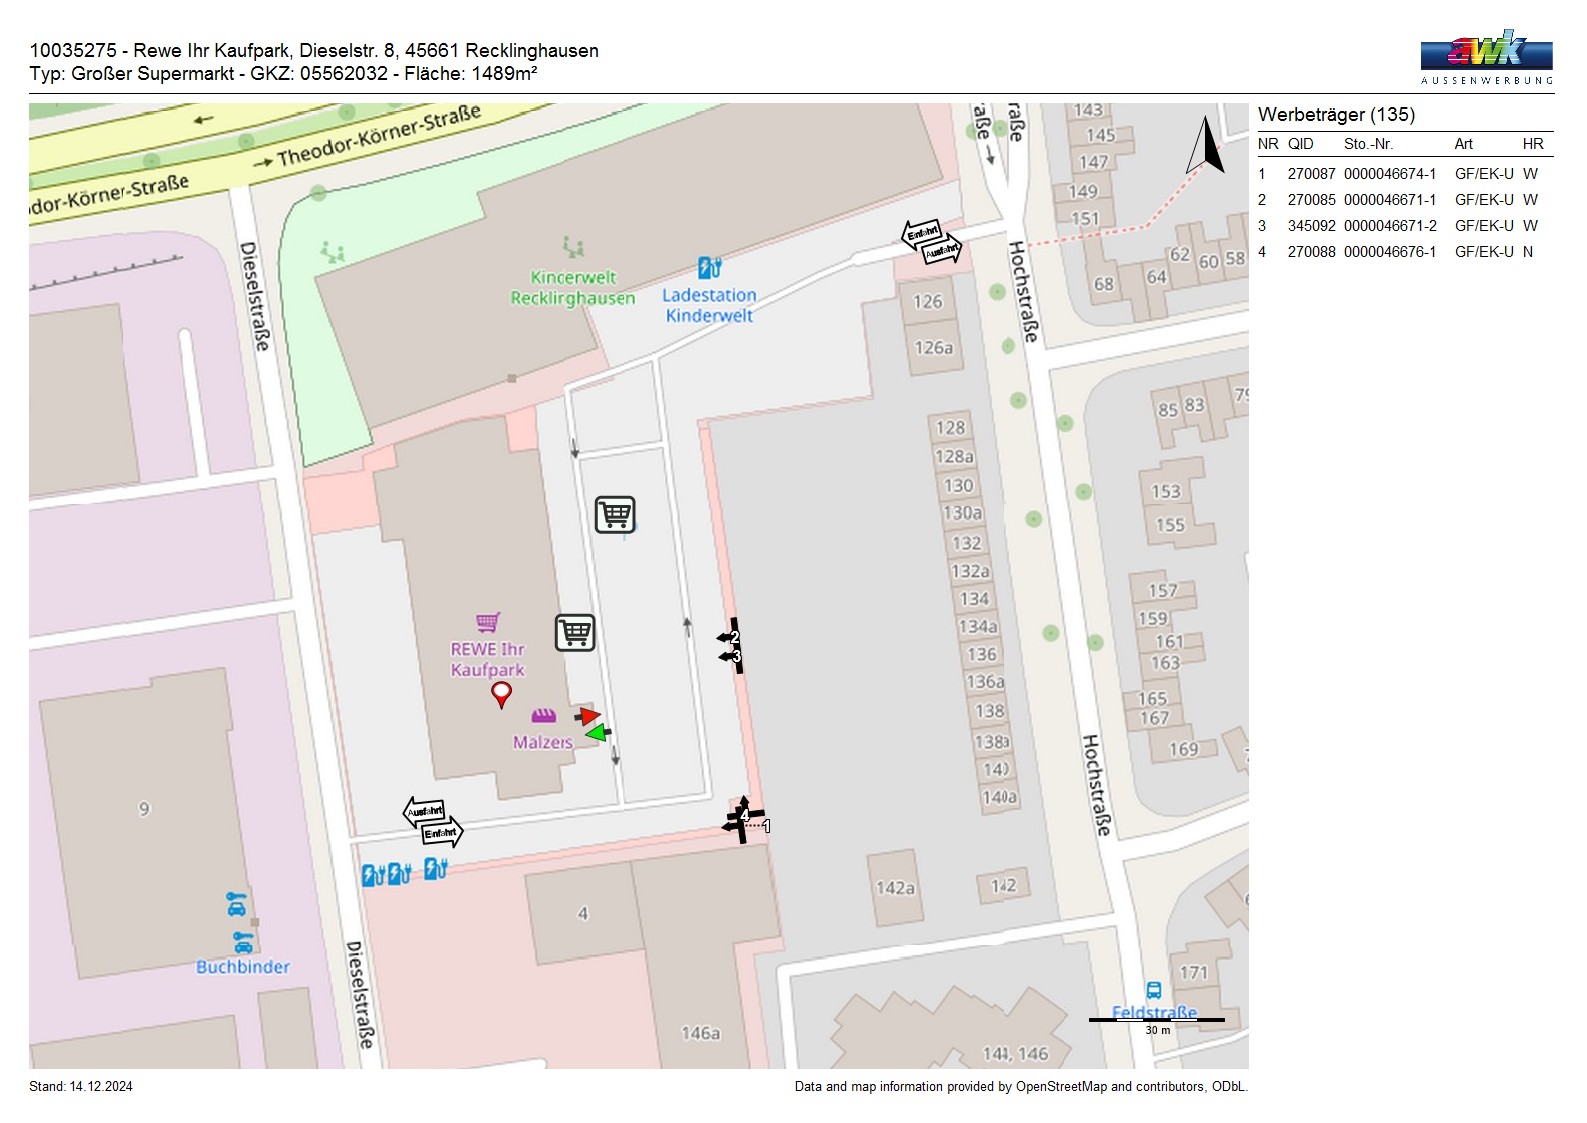Click the green arrow at store entrance
This screenshot has width=1587, height=1123.
pyautogui.click(x=598, y=733)
